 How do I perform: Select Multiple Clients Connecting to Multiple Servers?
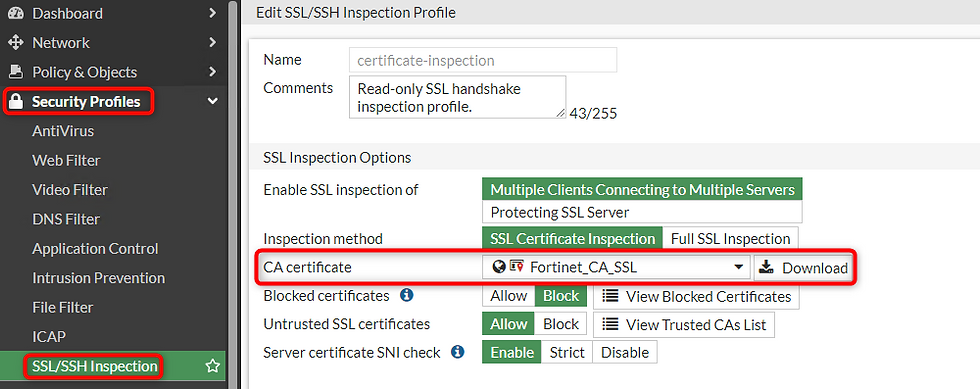[x=642, y=189]
